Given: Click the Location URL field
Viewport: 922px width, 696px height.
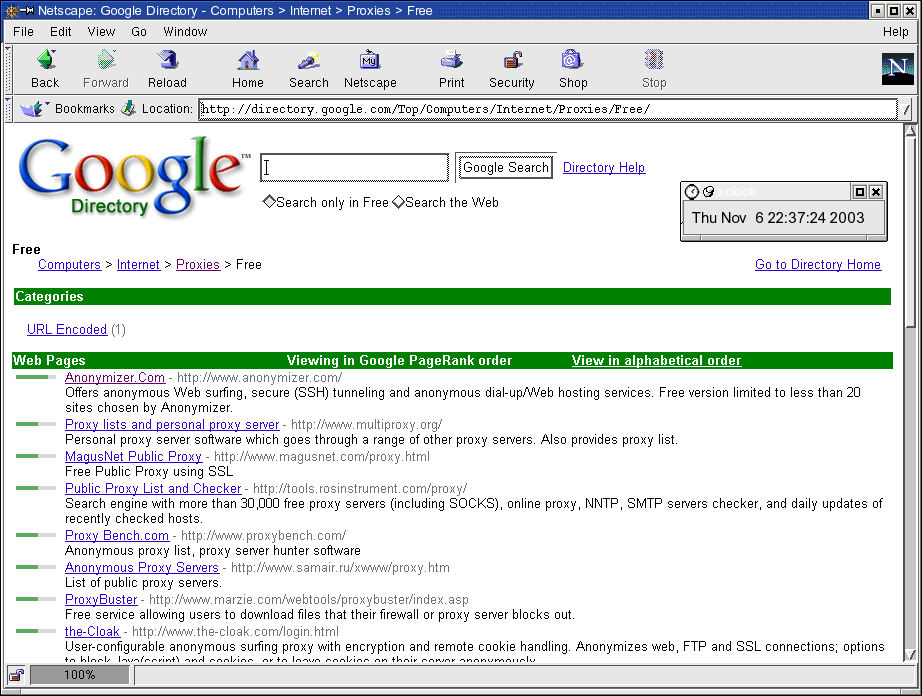Looking at the screenshot, I should click(548, 109).
